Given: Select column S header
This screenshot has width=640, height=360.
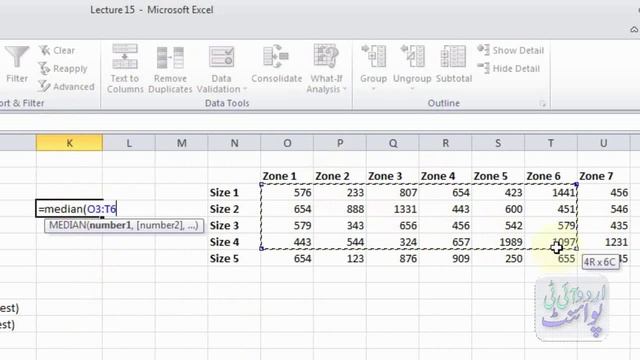Looking at the screenshot, I should tap(498, 143).
